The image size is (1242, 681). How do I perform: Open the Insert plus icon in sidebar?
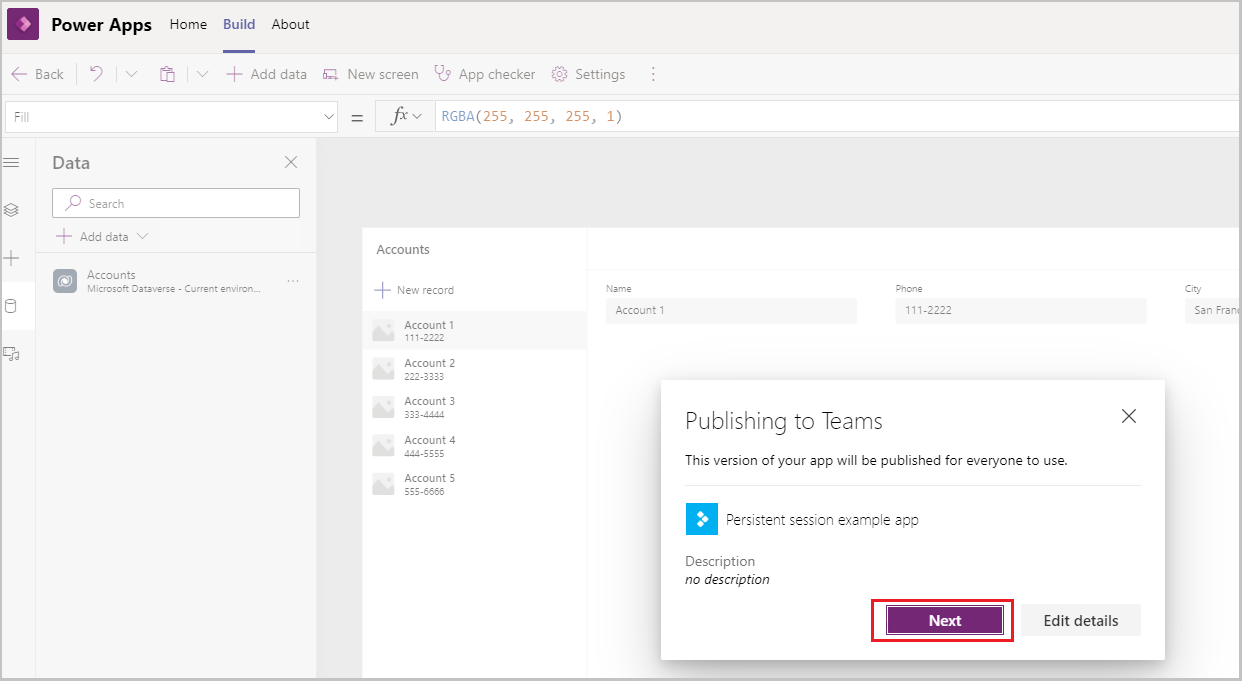pos(12,258)
